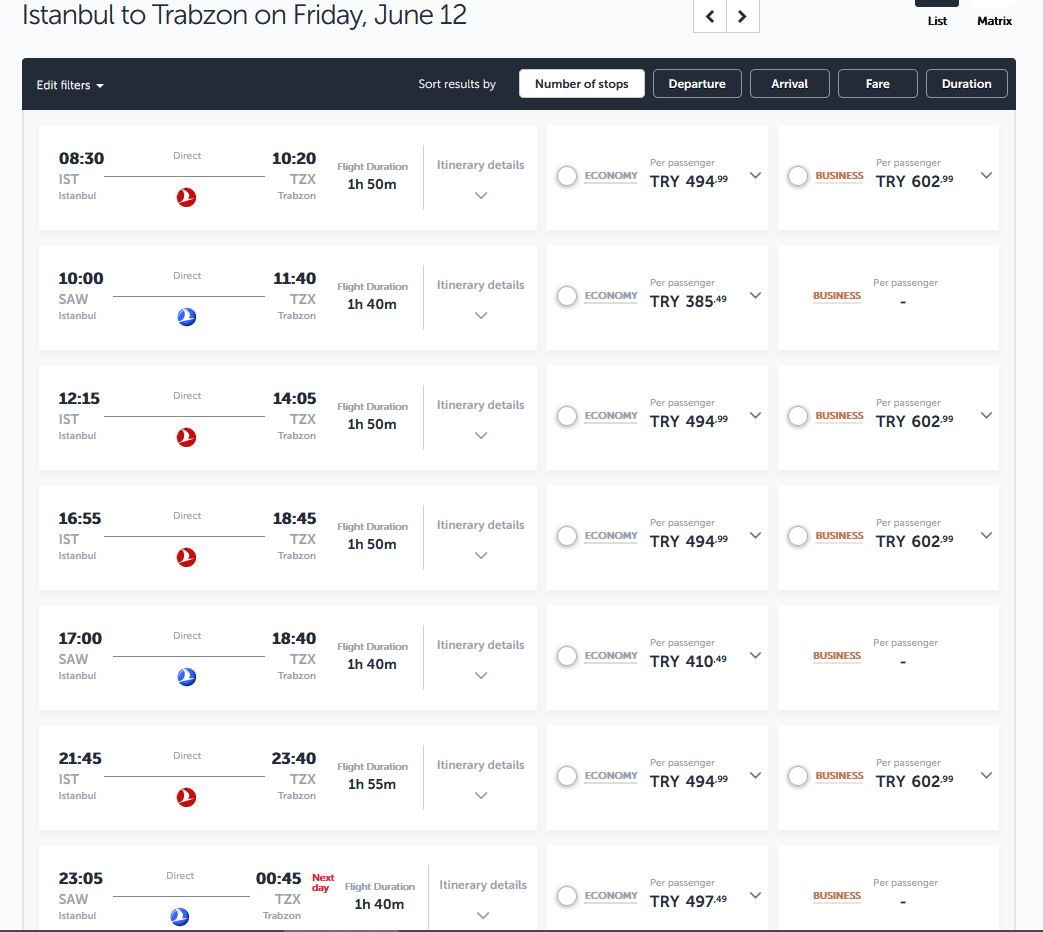This screenshot has height=932, width=1043.
Task: Click Turkish Airlines logo on 12:15 flight
Action: [x=186, y=437]
